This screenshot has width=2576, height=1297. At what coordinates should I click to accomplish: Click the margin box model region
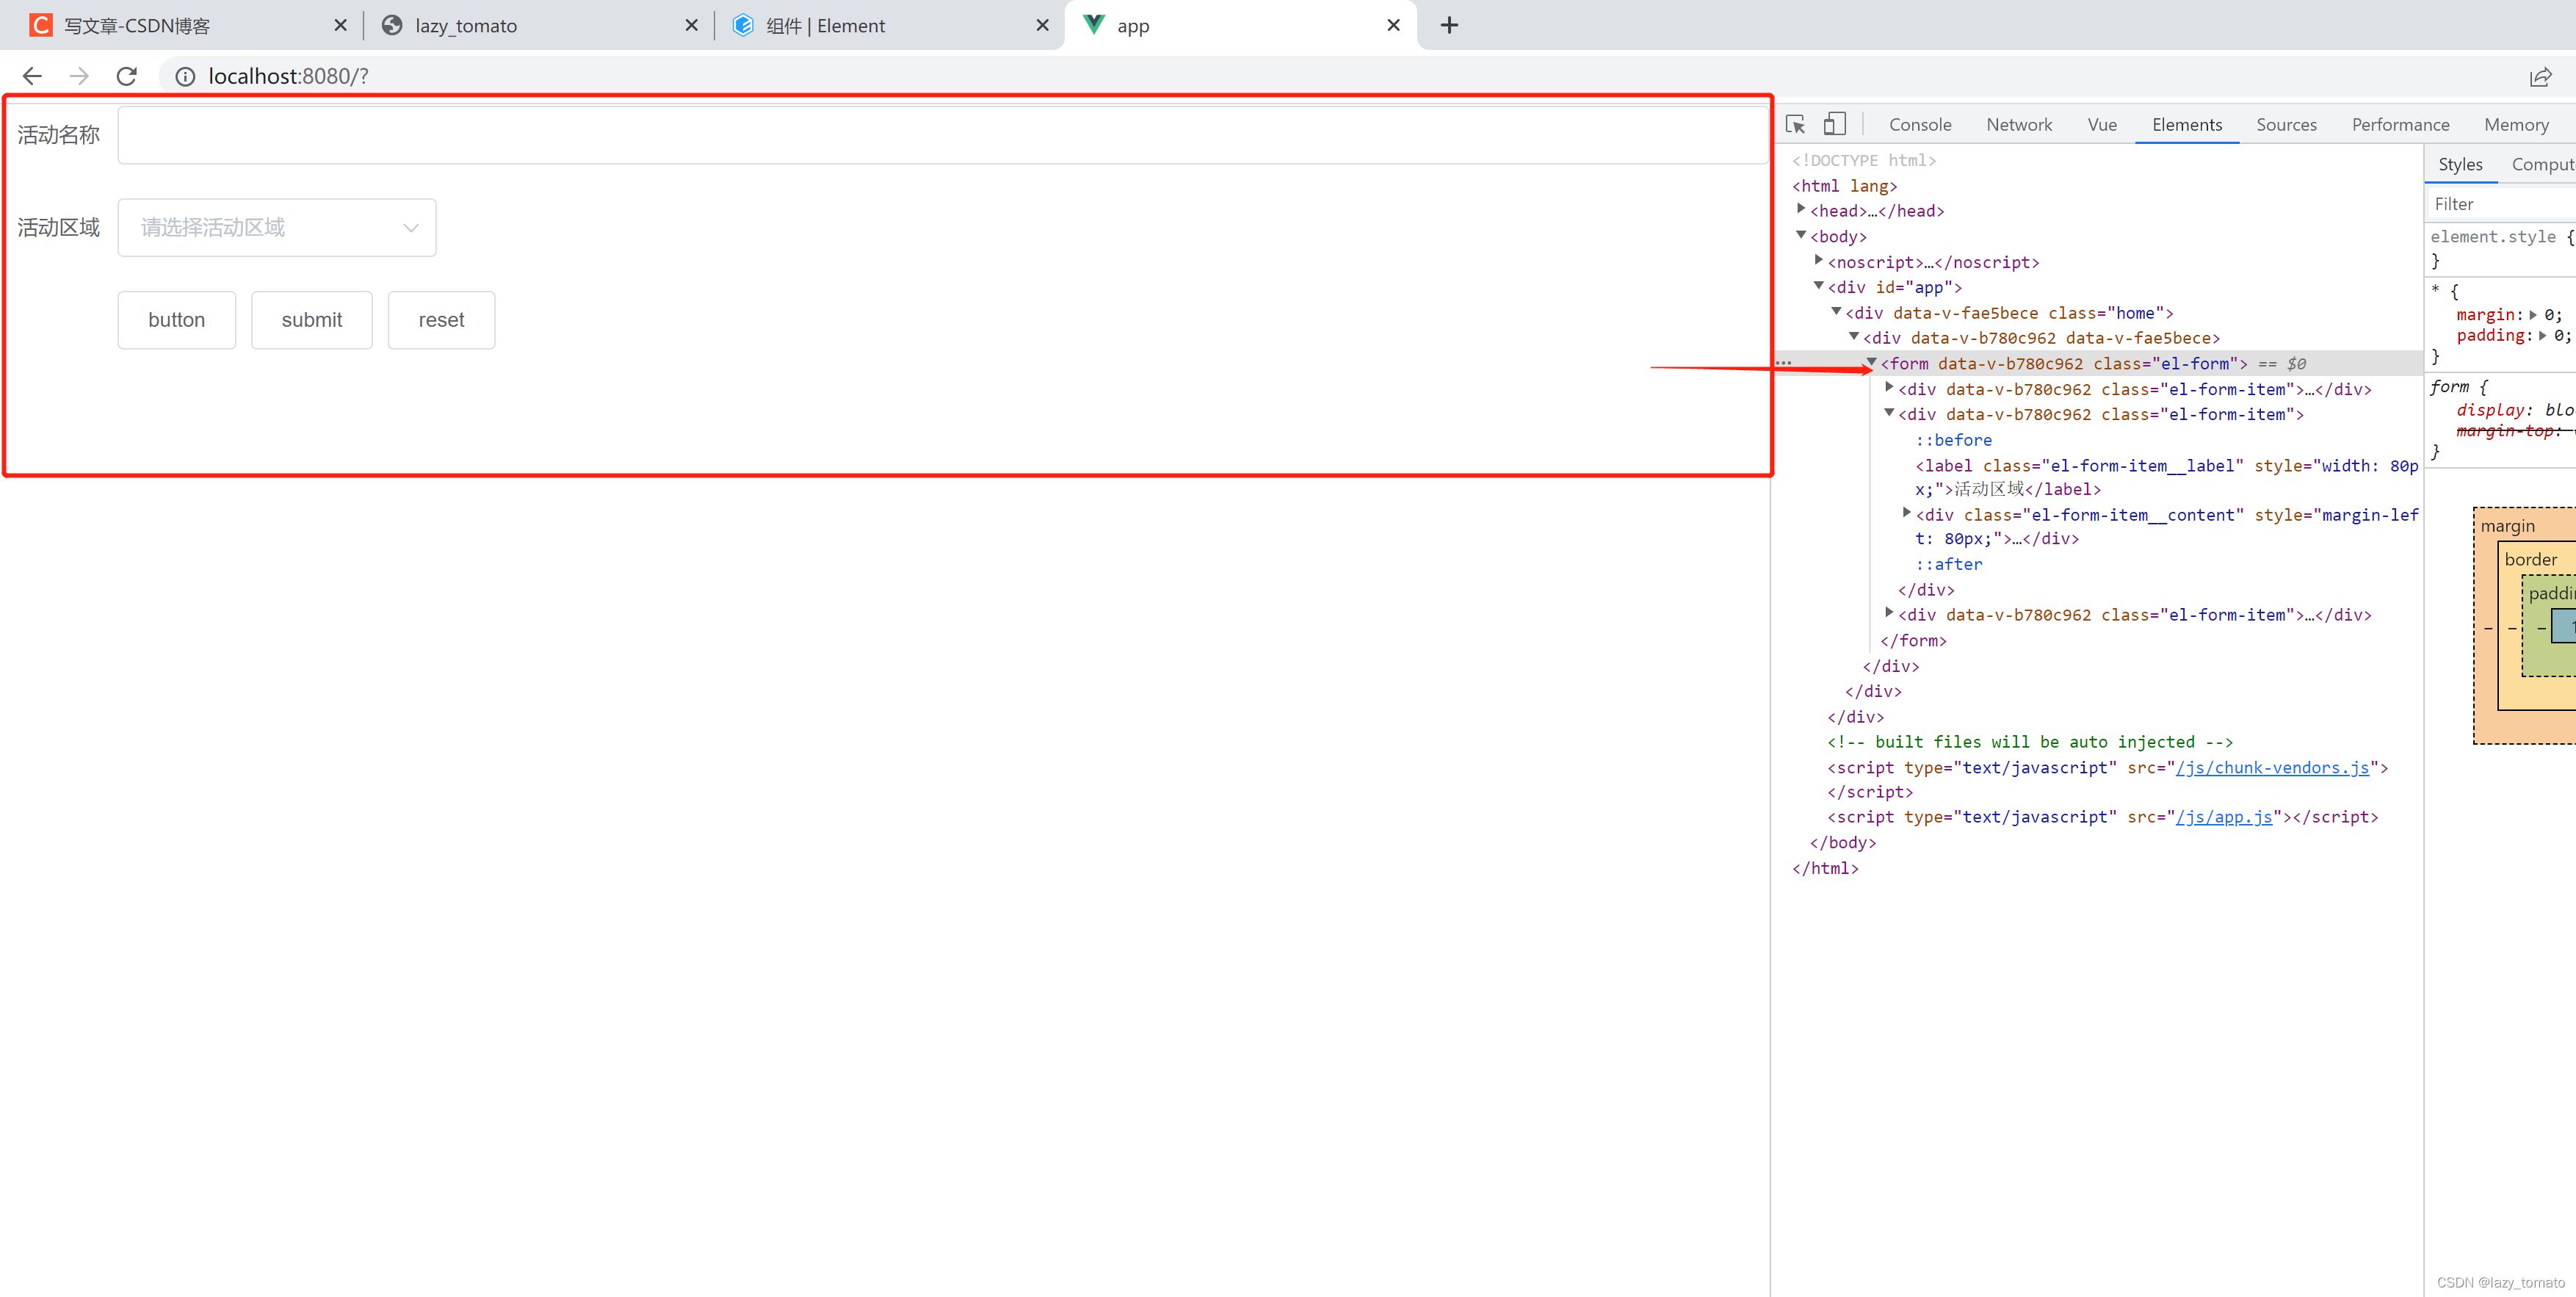(x=2507, y=526)
